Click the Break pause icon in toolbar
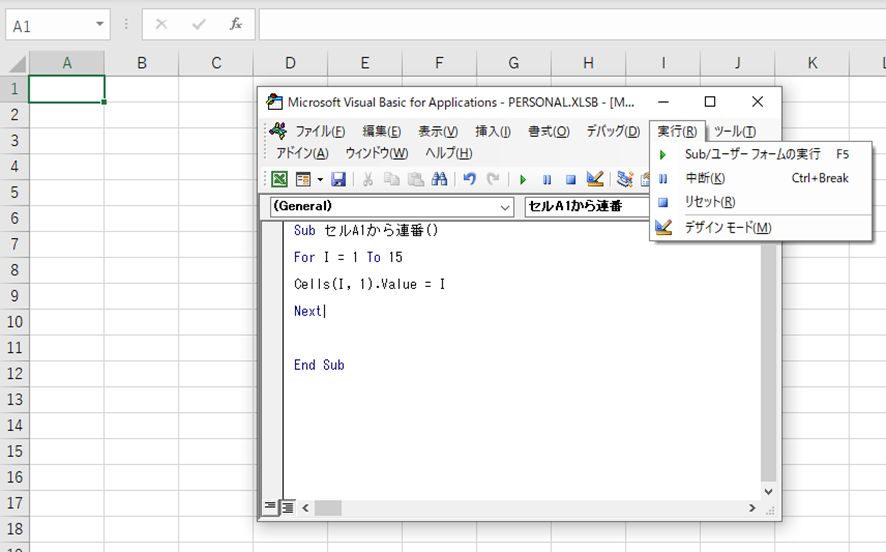 [x=547, y=180]
